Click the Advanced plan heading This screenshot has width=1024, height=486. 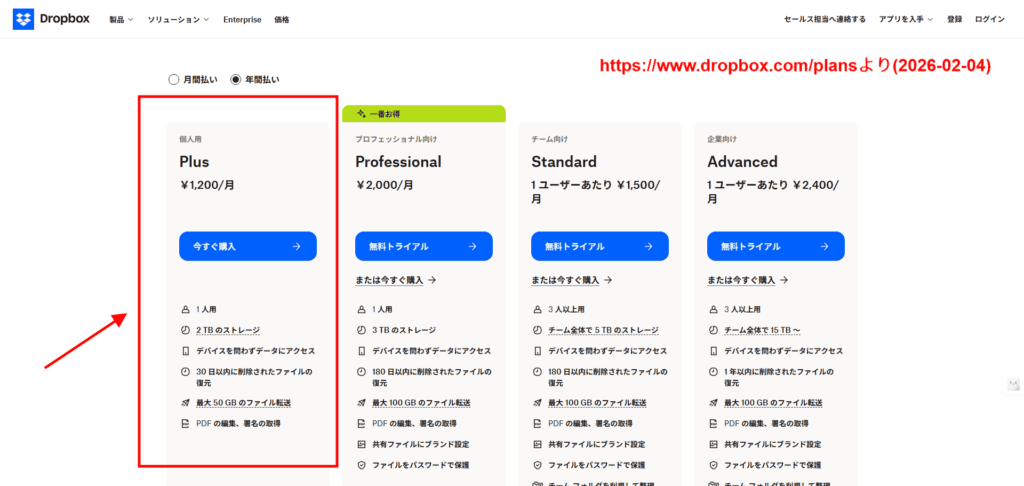743,161
